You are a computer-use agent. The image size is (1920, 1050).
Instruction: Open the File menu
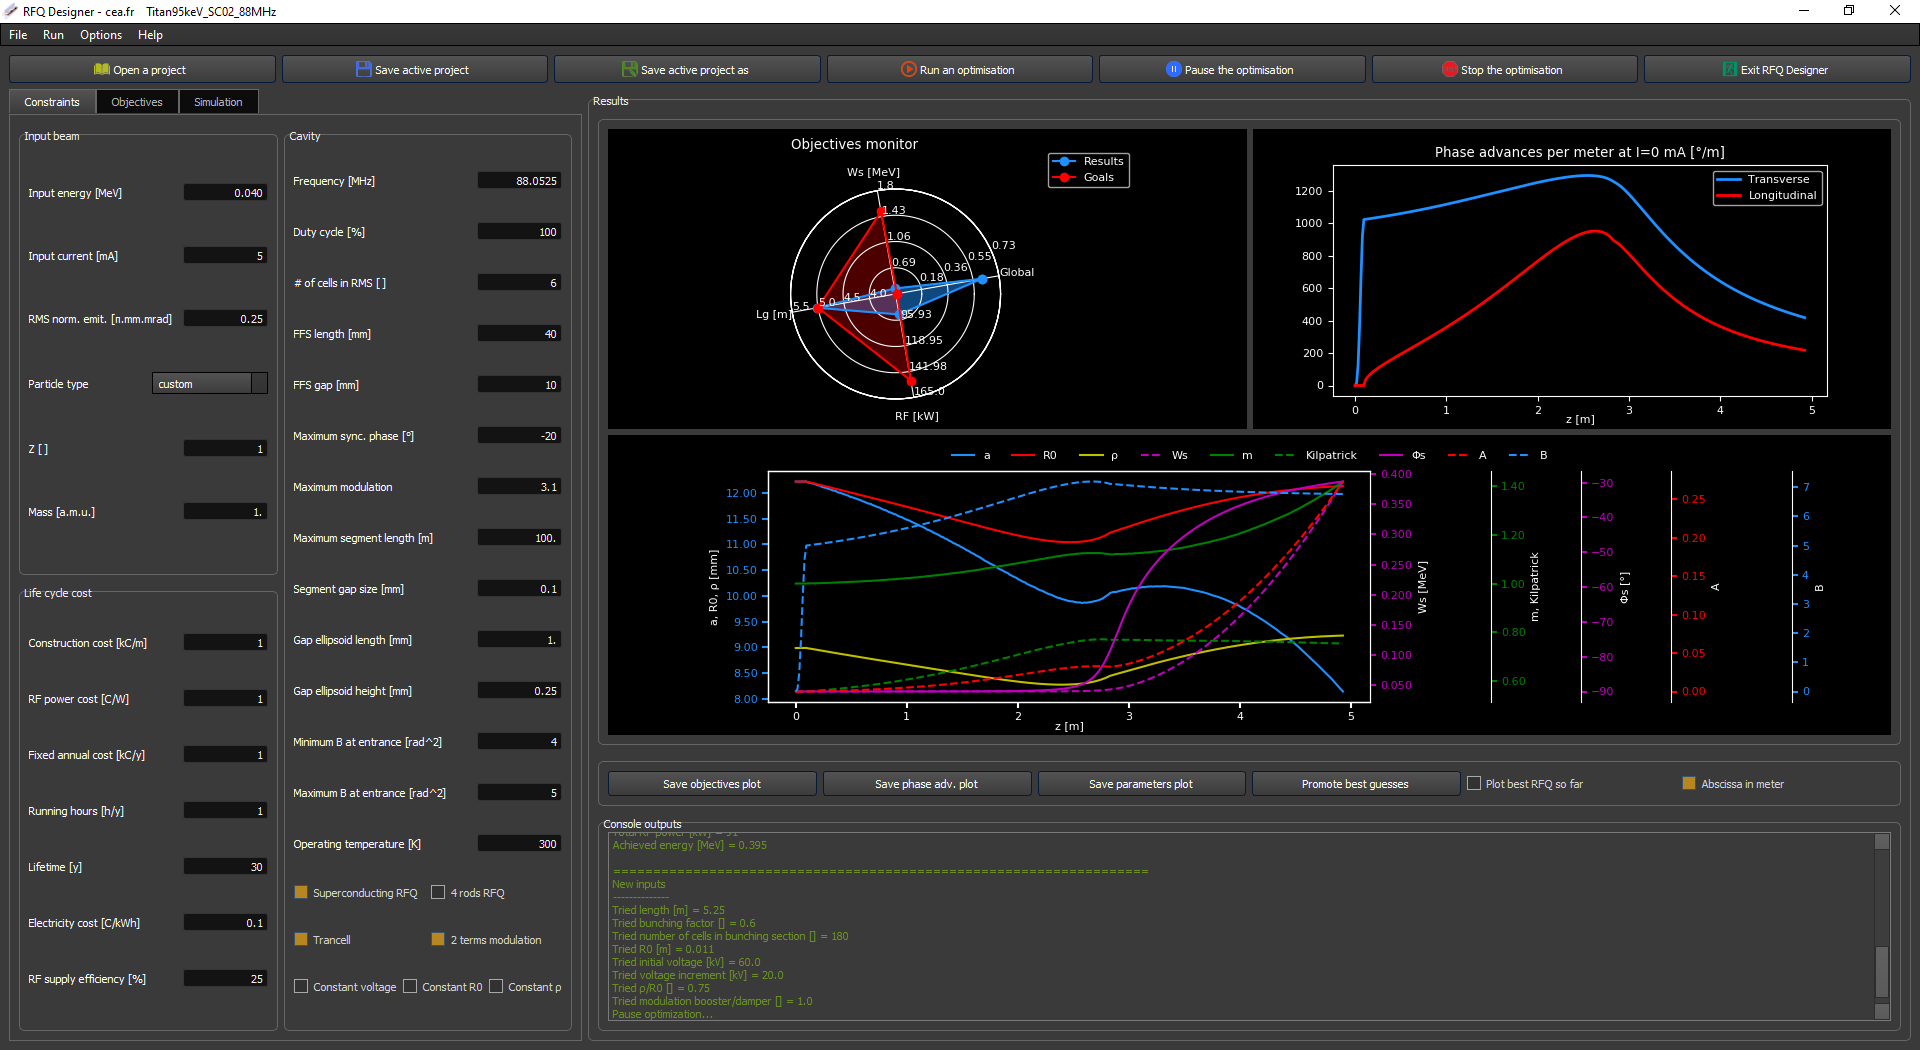tap(18, 35)
